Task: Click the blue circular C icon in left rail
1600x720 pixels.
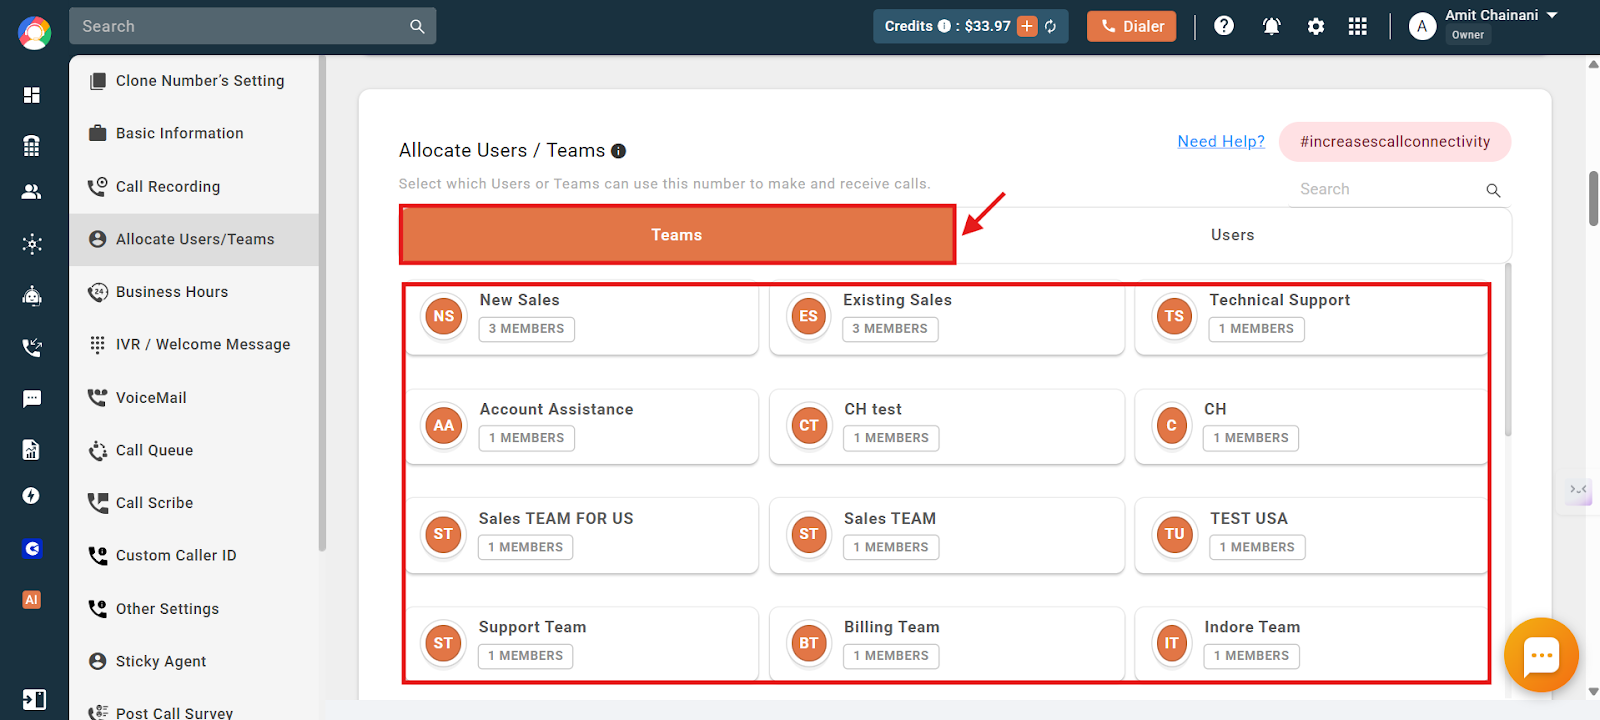Action: 32,548
